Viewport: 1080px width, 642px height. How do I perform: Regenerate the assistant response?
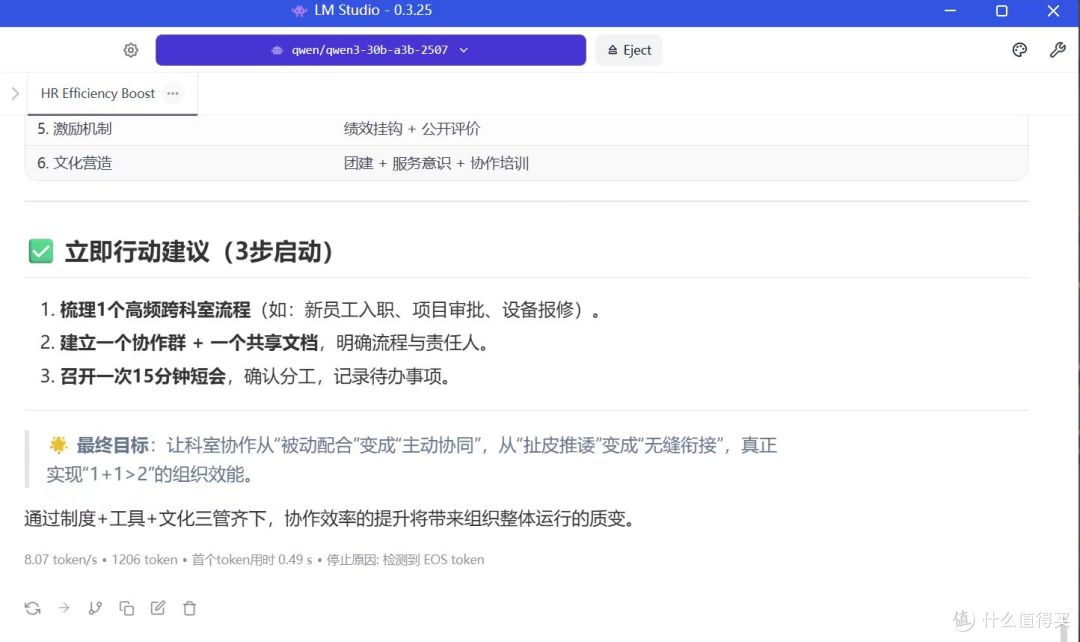click(x=32, y=608)
